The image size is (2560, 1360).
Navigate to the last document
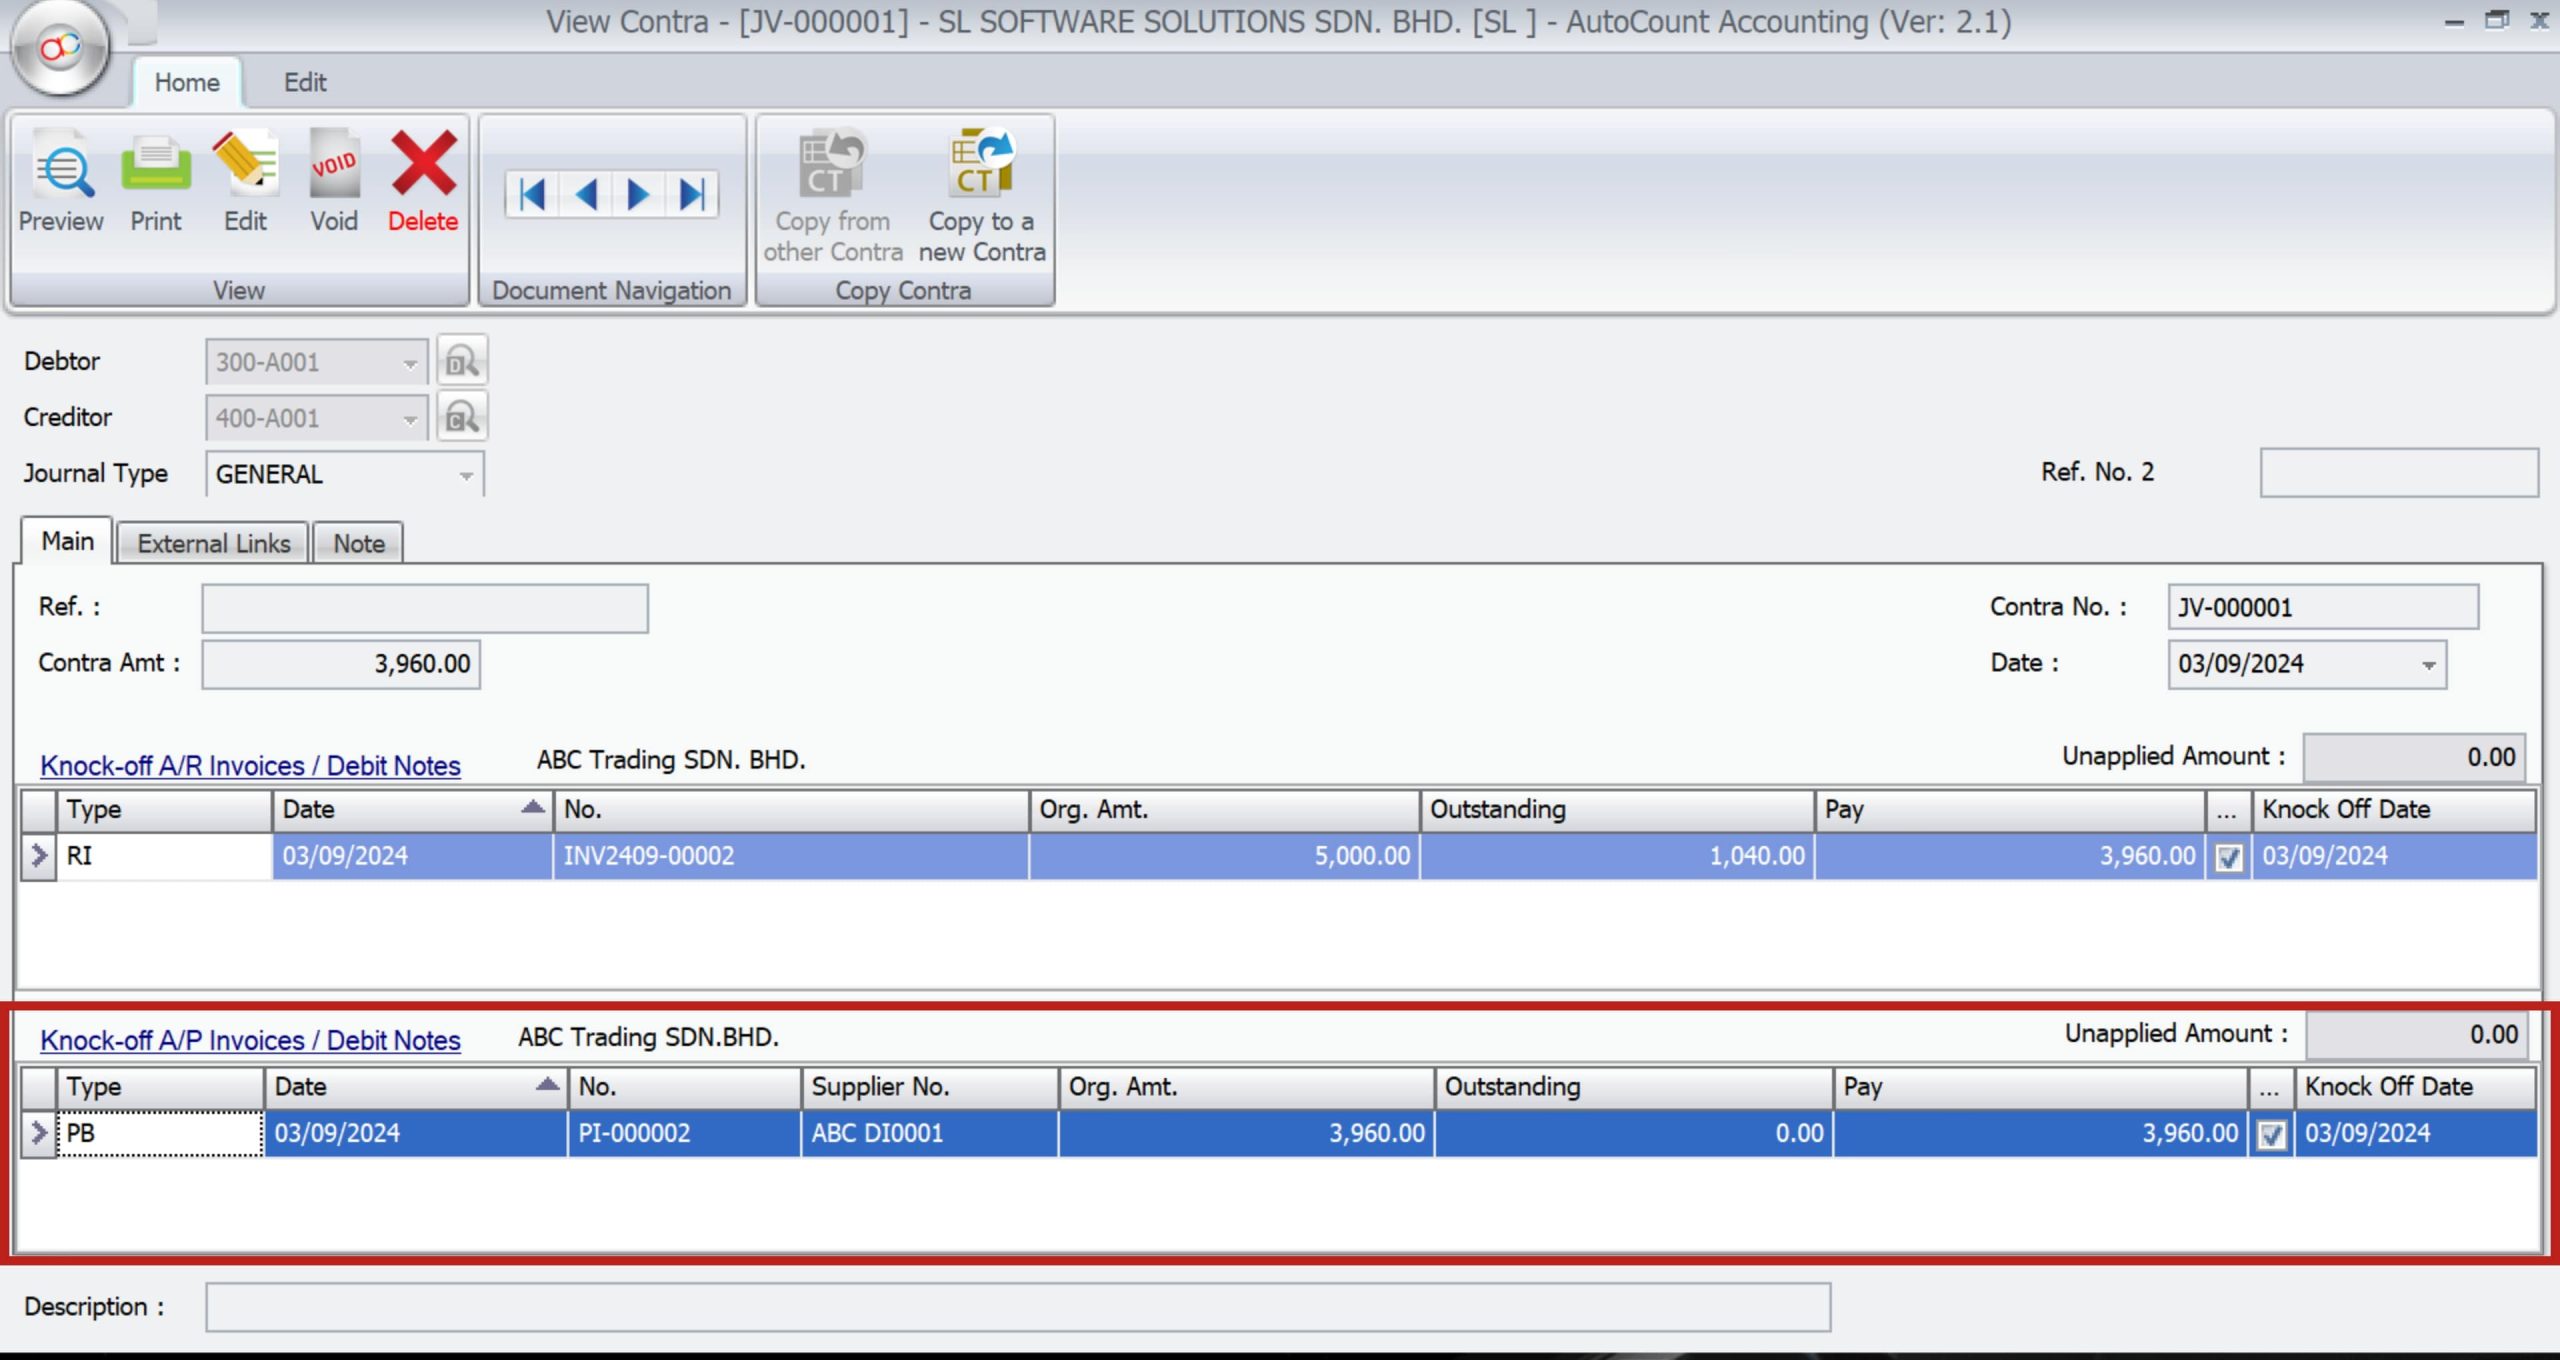click(688, 194)
